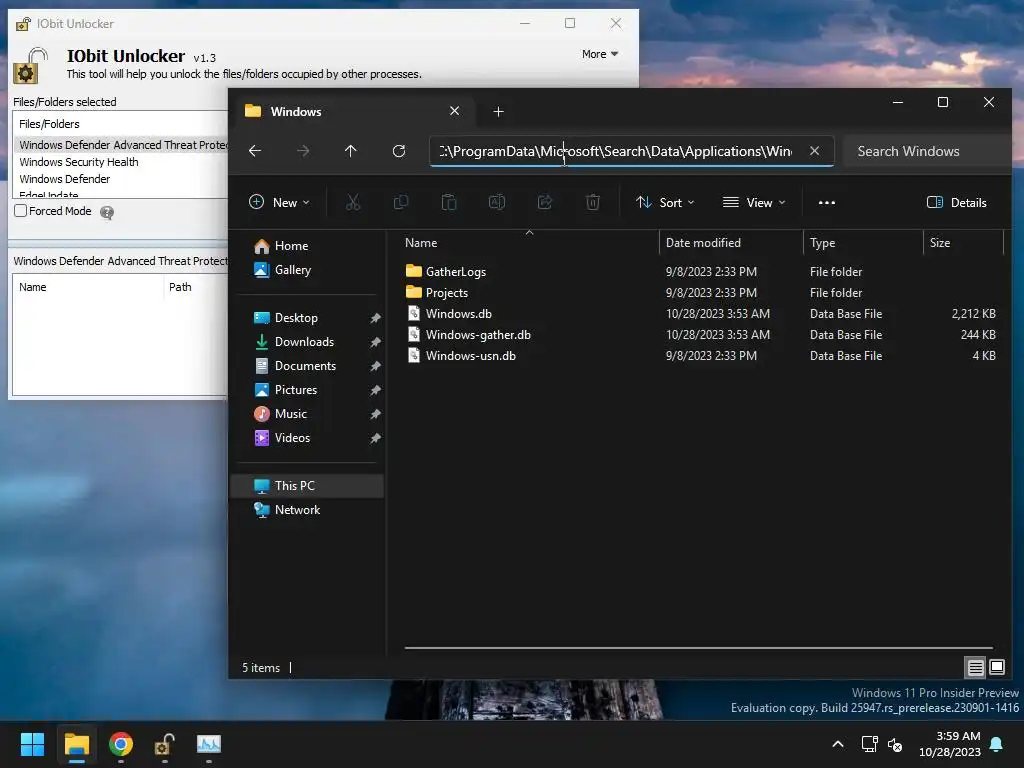
Task: Click the forward navigation arrow
Action: point(302,151)
